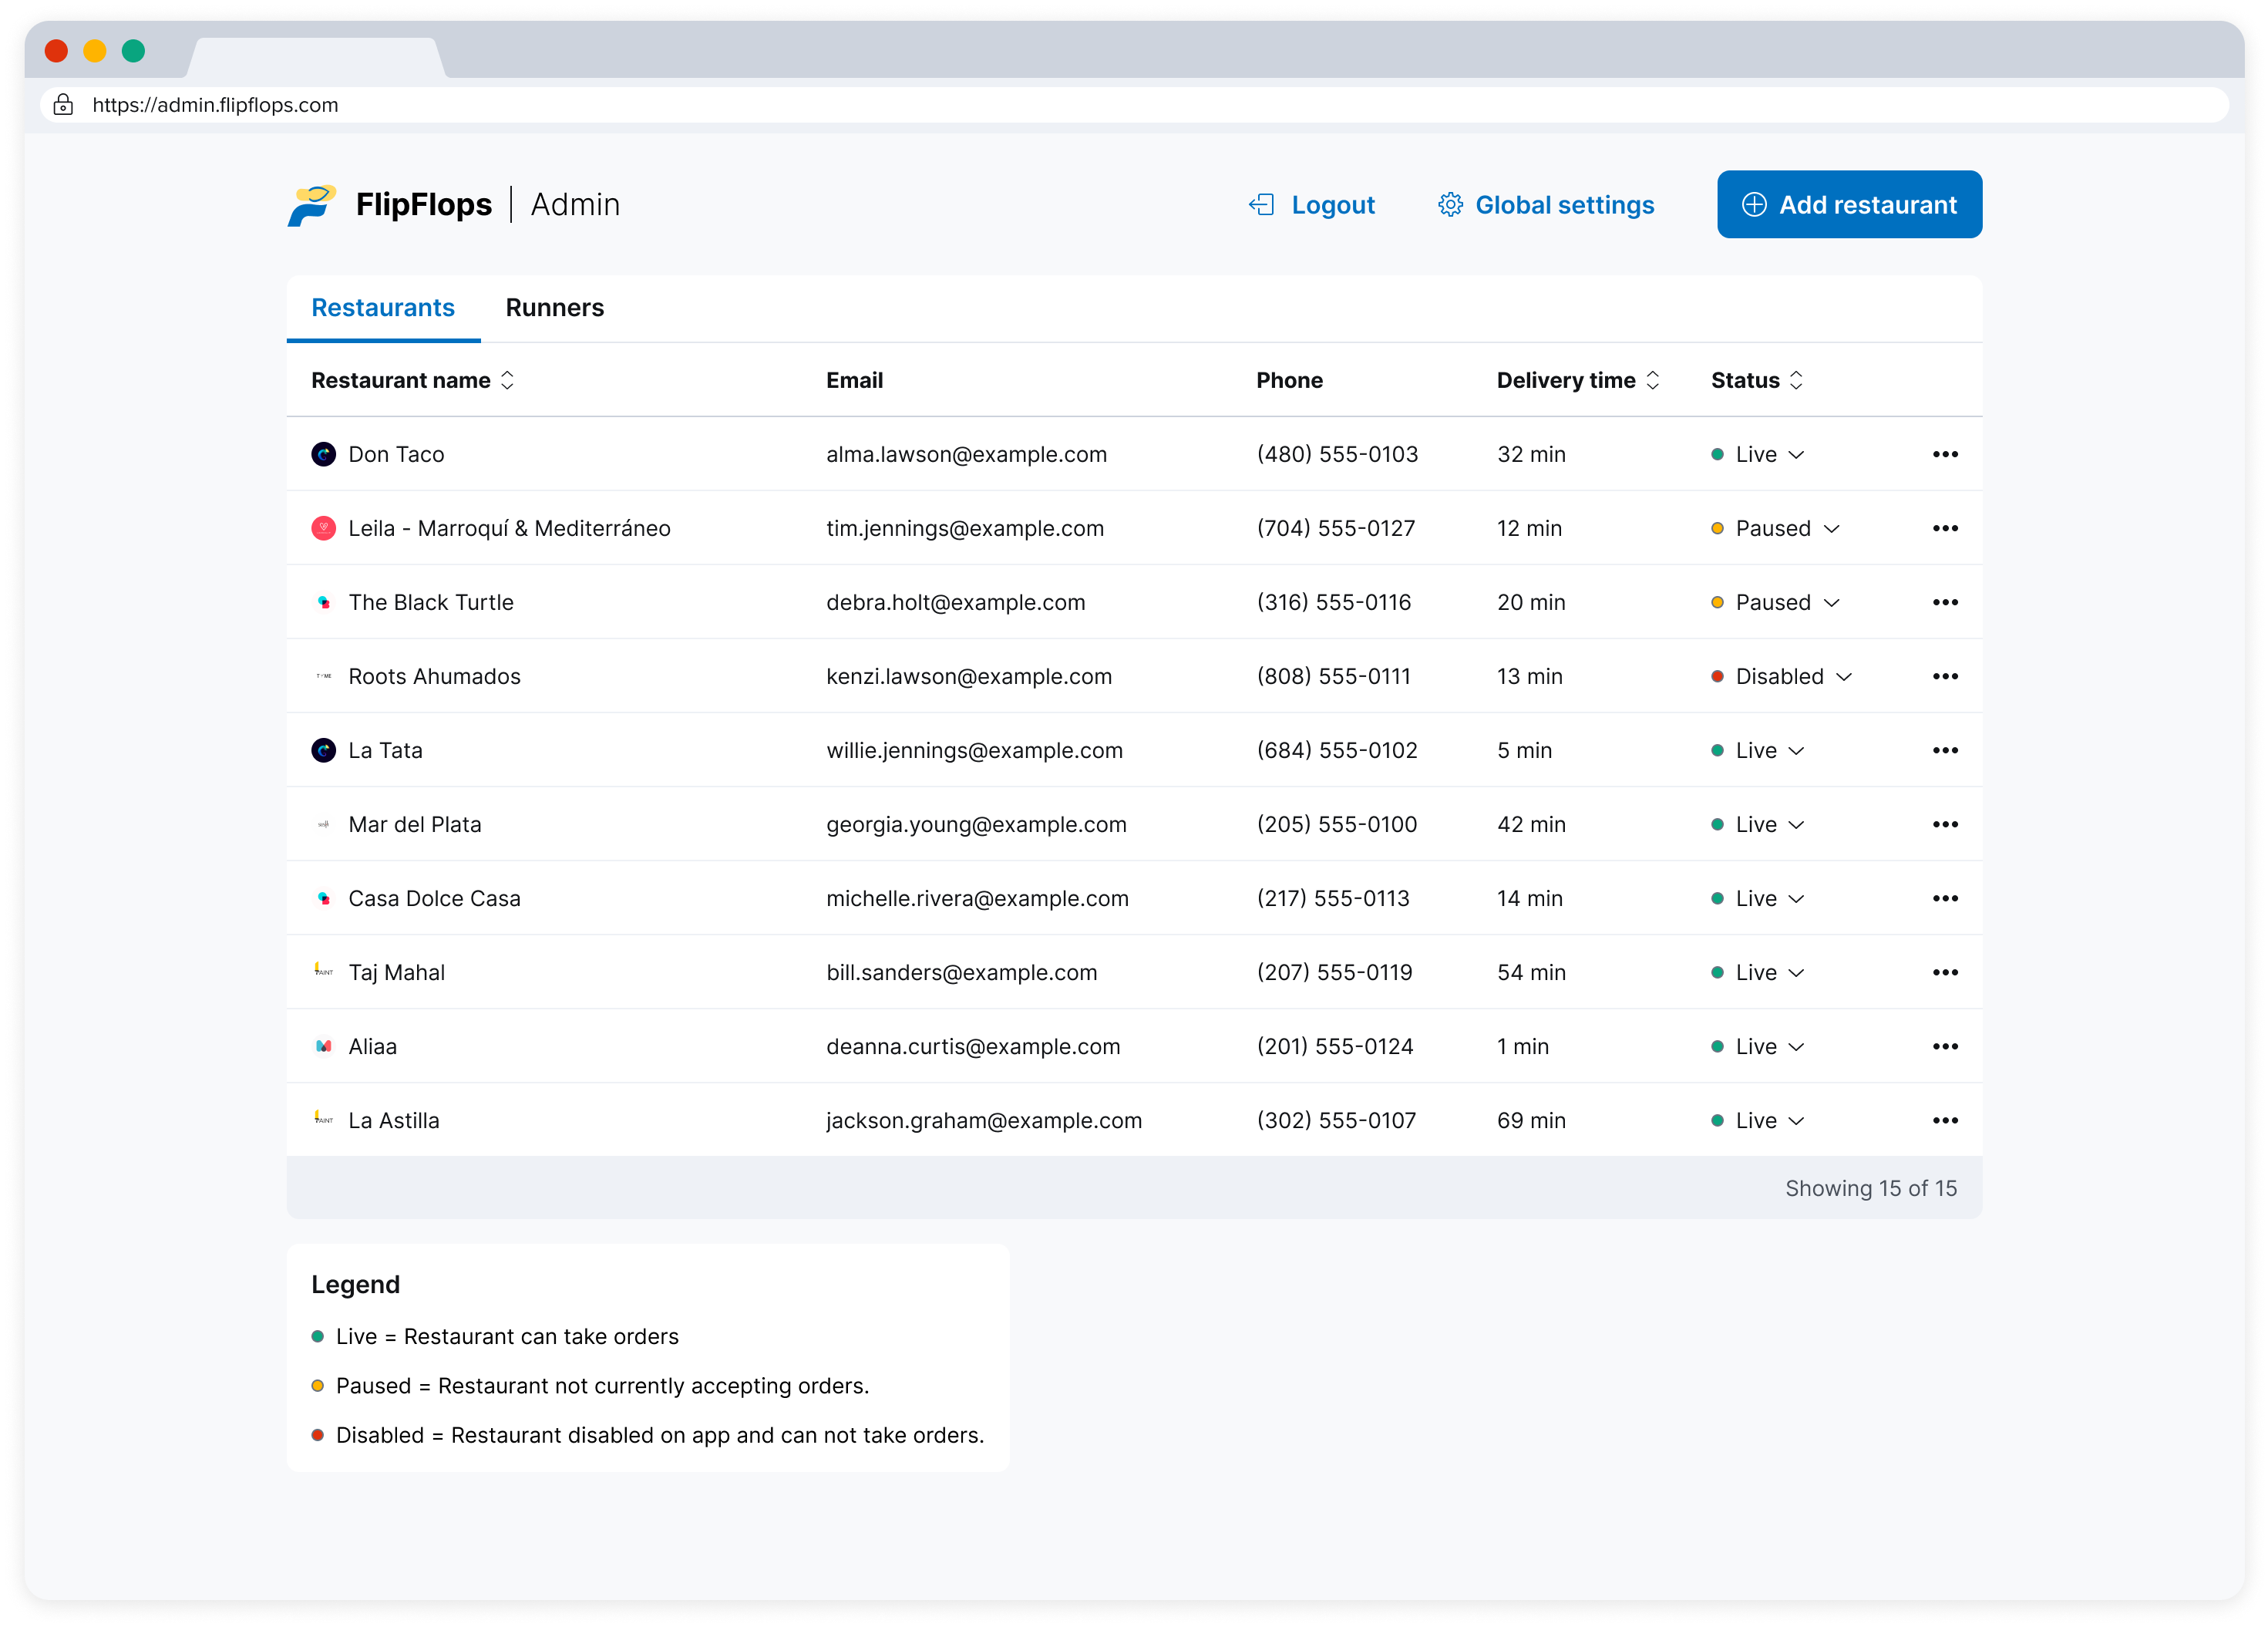
Task: Click the Global settings gear icon
Action: pos(1449,205)
